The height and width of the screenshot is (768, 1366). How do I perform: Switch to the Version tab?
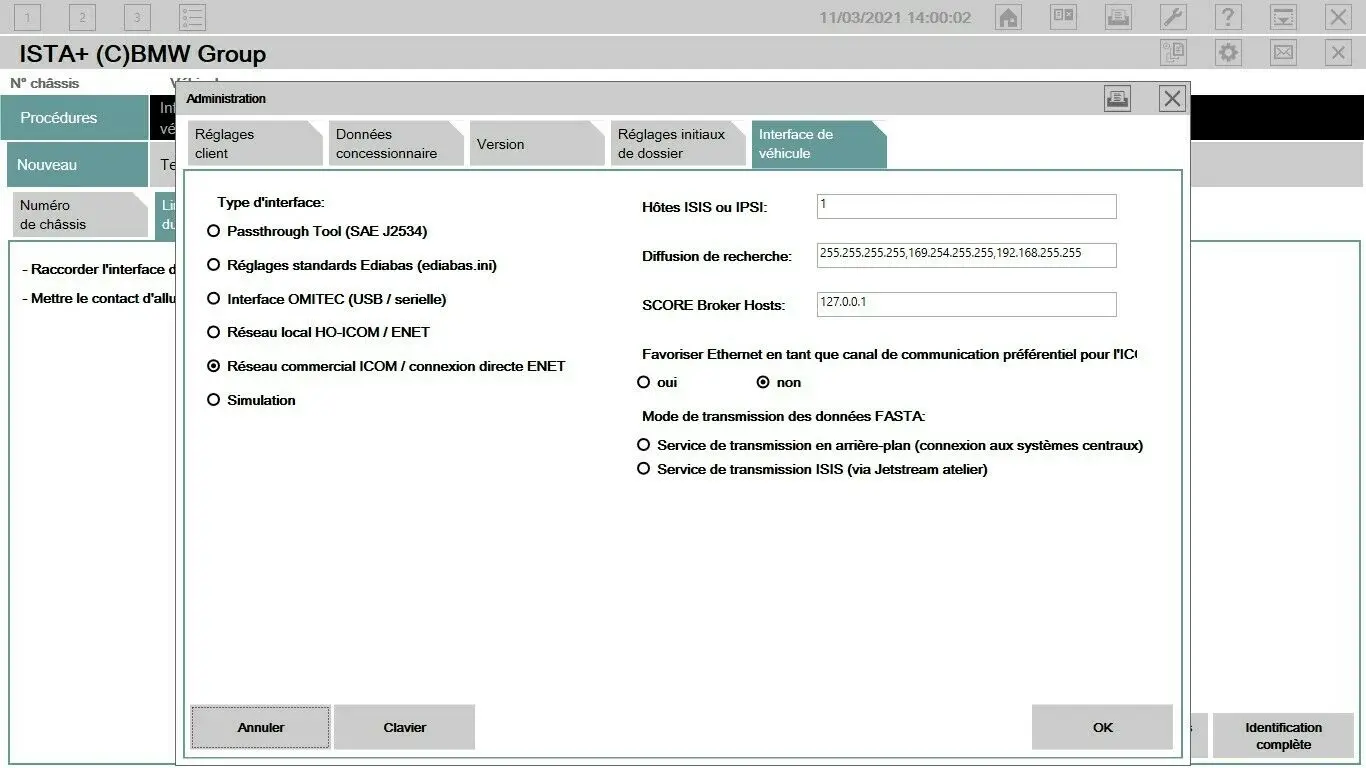coord(539,144)
